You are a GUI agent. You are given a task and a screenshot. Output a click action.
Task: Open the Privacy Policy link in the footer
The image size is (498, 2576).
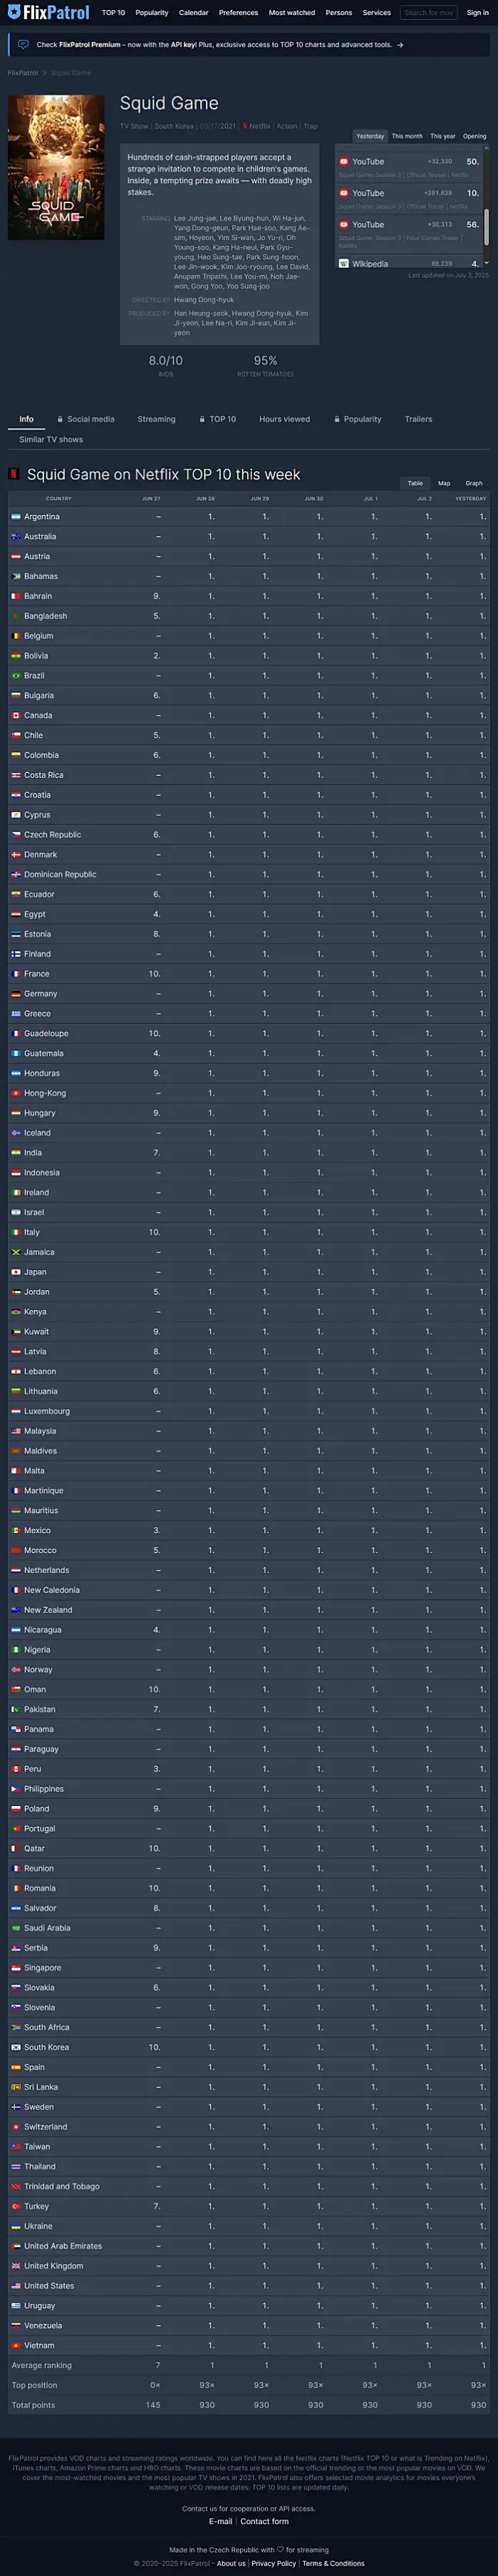pyautogui.click(x=273, y=2563)
